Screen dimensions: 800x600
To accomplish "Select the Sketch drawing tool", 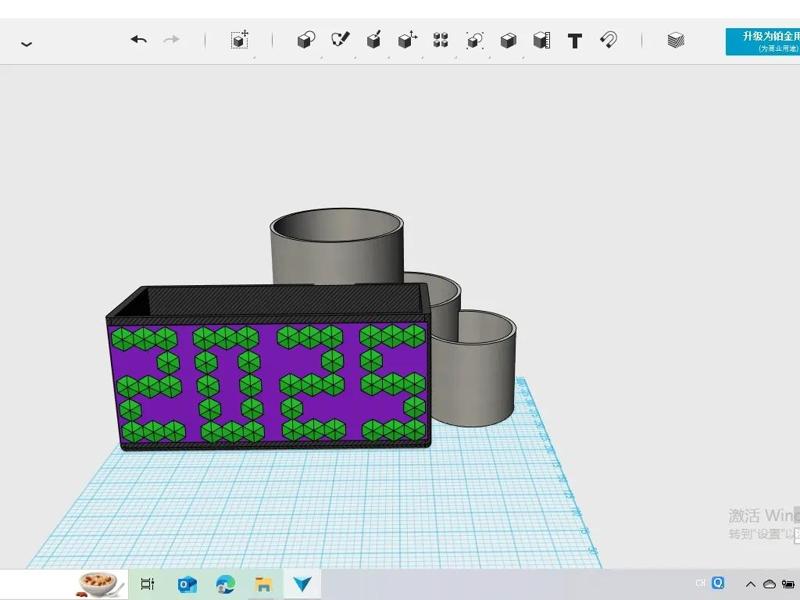I will tap(339, 40).
